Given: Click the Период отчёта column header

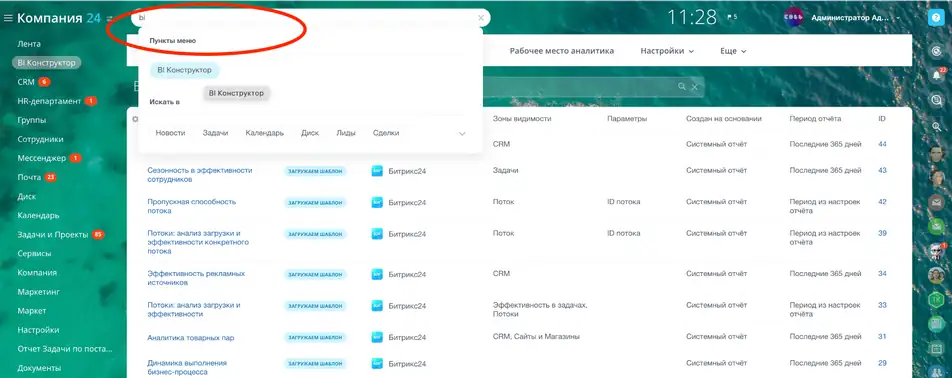Looking at the screenshot, I should pyautogui.click(x=815, y=119).
